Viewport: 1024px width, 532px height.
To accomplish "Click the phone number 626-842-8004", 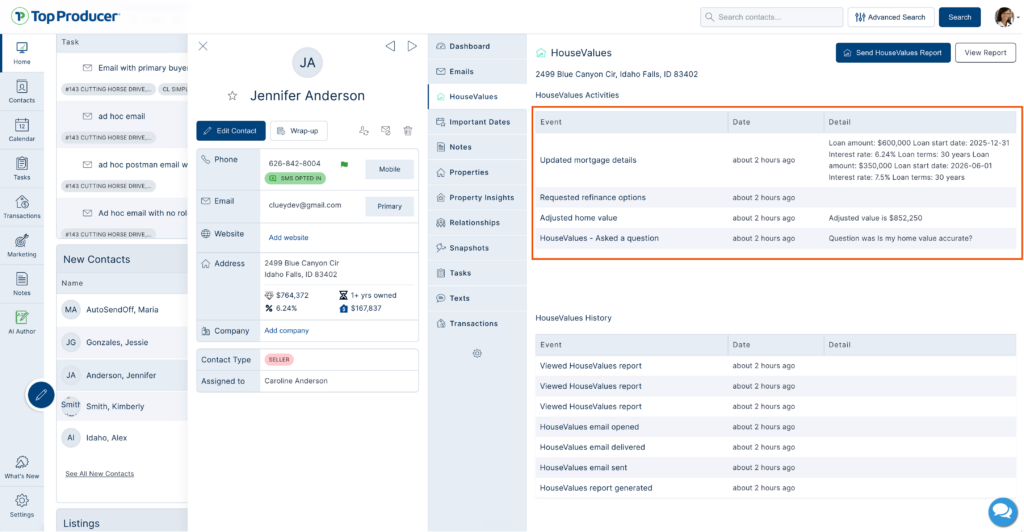I will [x=295, y=164].
